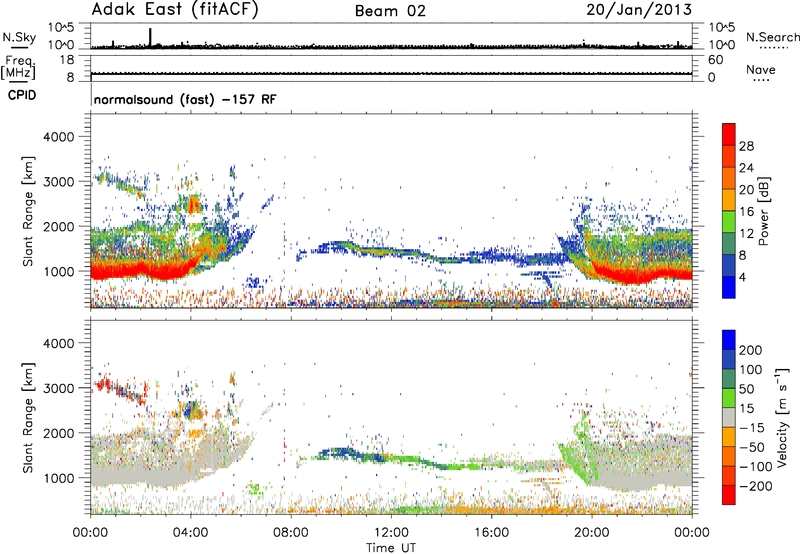Viewport: 800px width, 554px height.
Task: Click the red bottom Velocity colorbar segment
Action: (x=729, y=495)
